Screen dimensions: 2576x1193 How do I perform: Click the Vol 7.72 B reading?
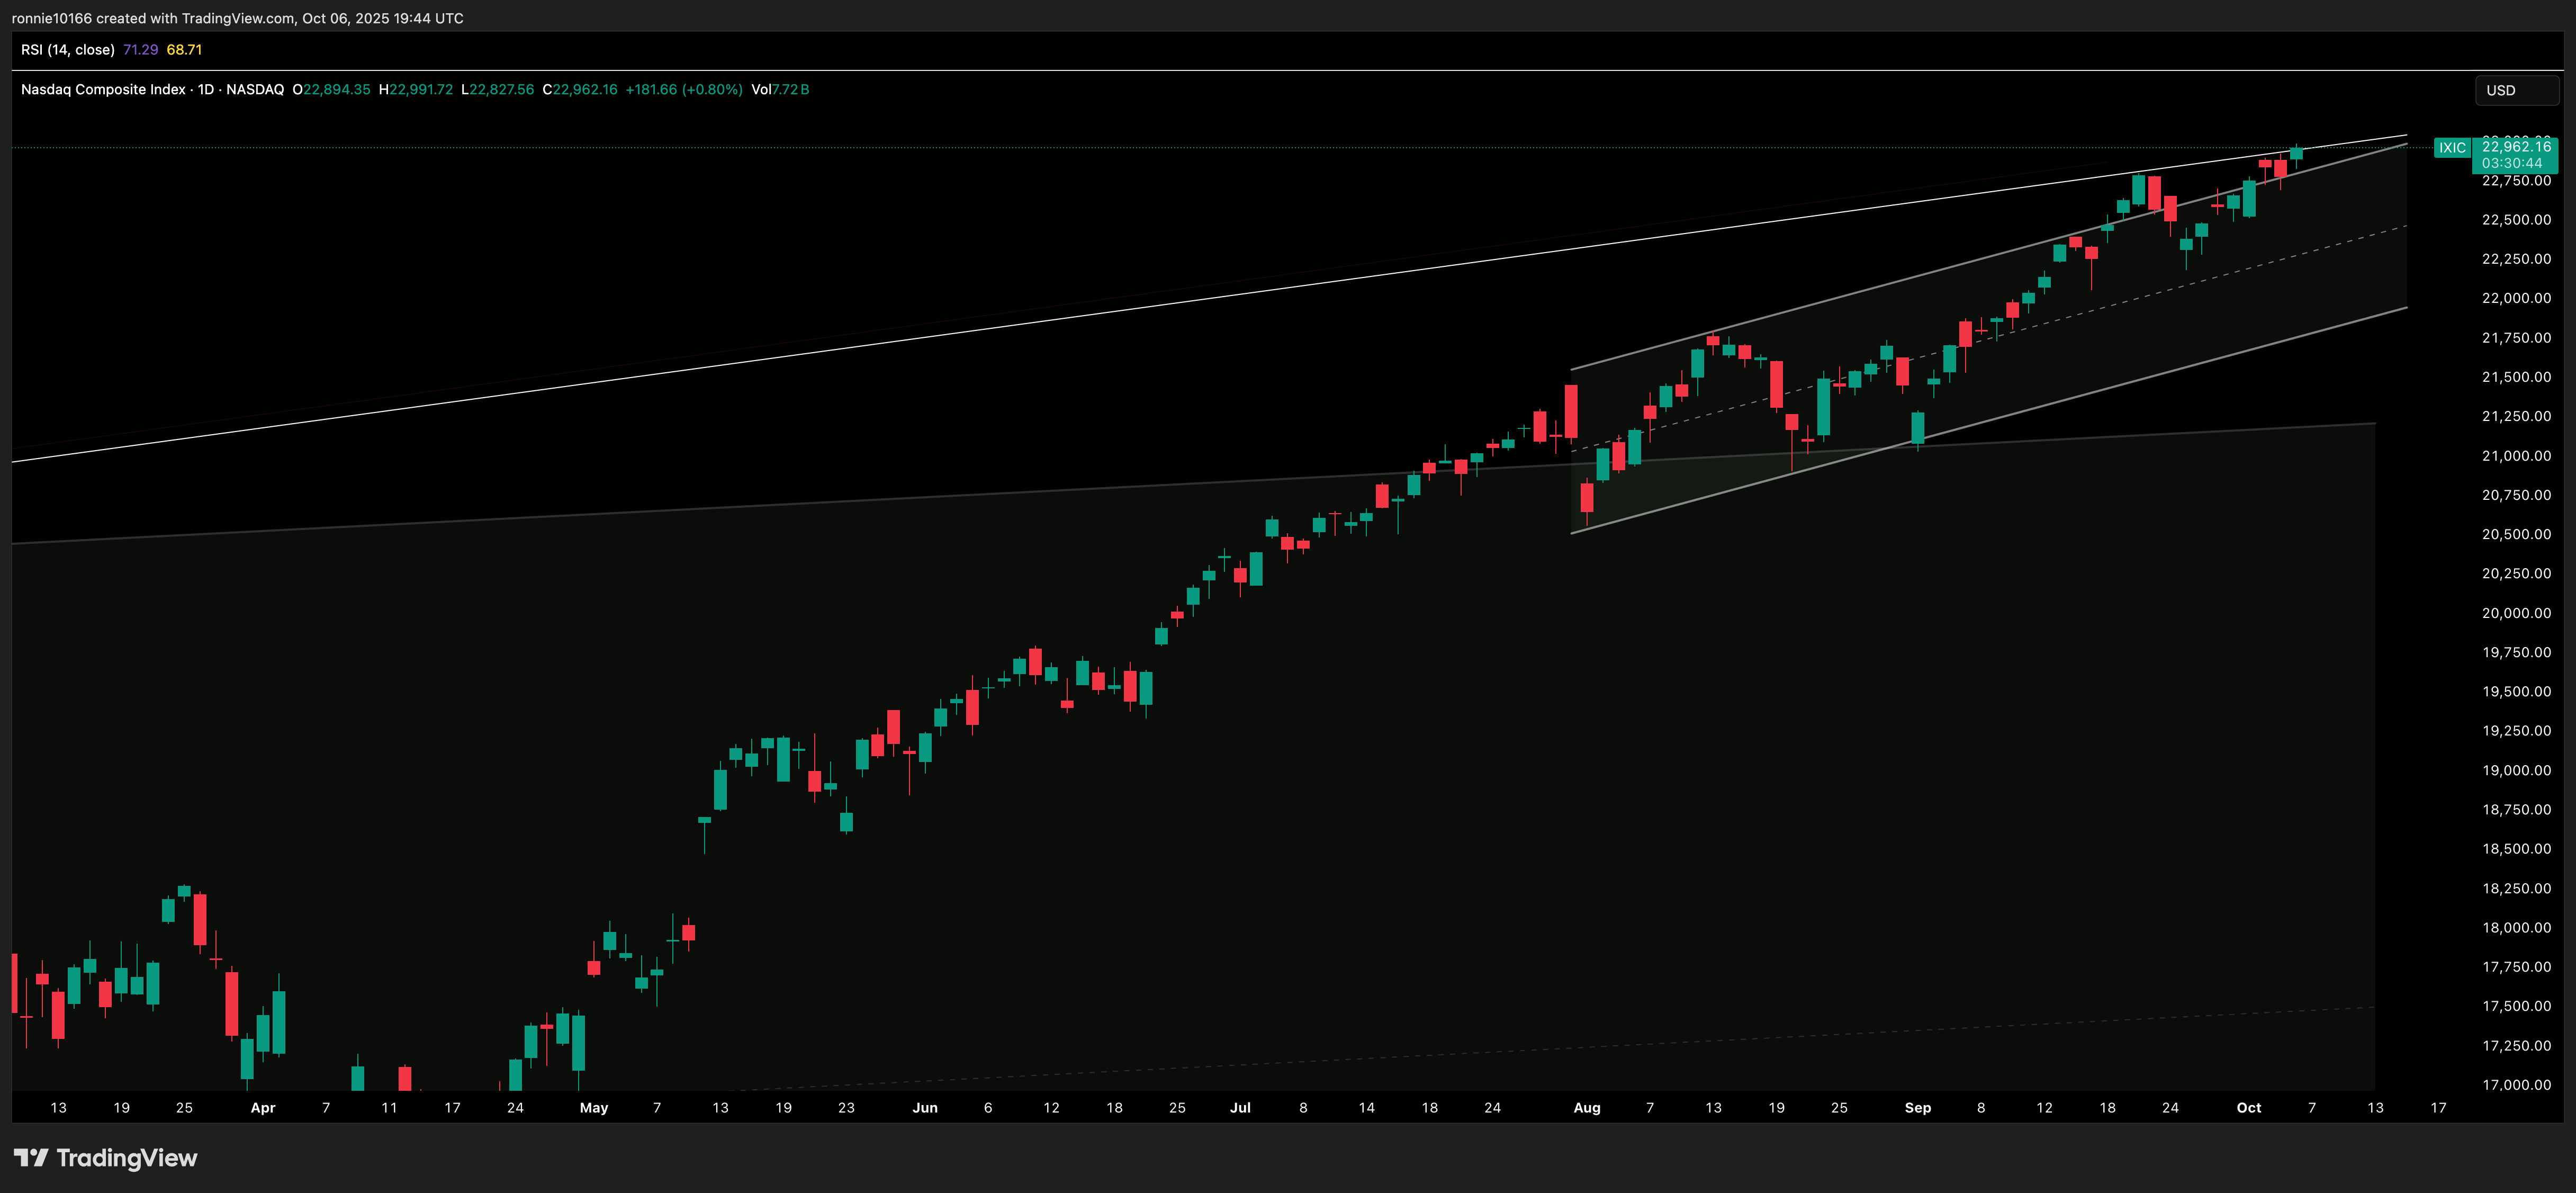tap(780, 90)
